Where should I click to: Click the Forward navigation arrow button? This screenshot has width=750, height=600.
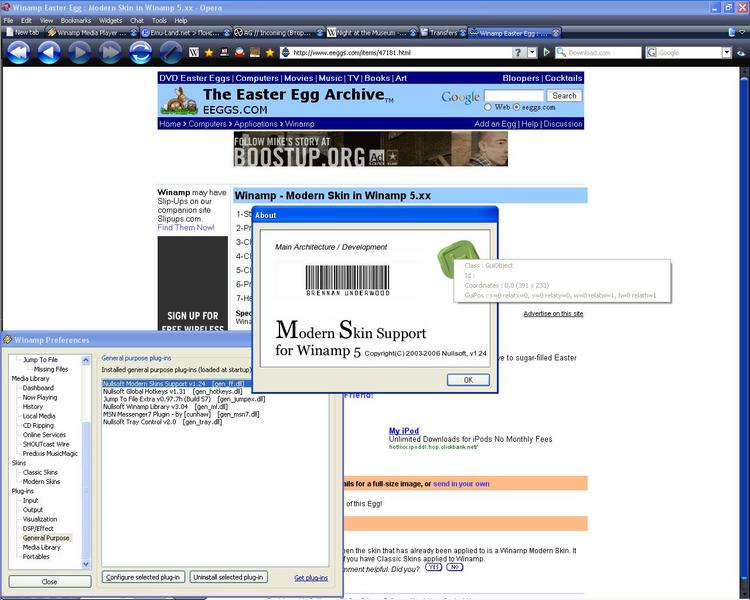click(x=79, y=52)
